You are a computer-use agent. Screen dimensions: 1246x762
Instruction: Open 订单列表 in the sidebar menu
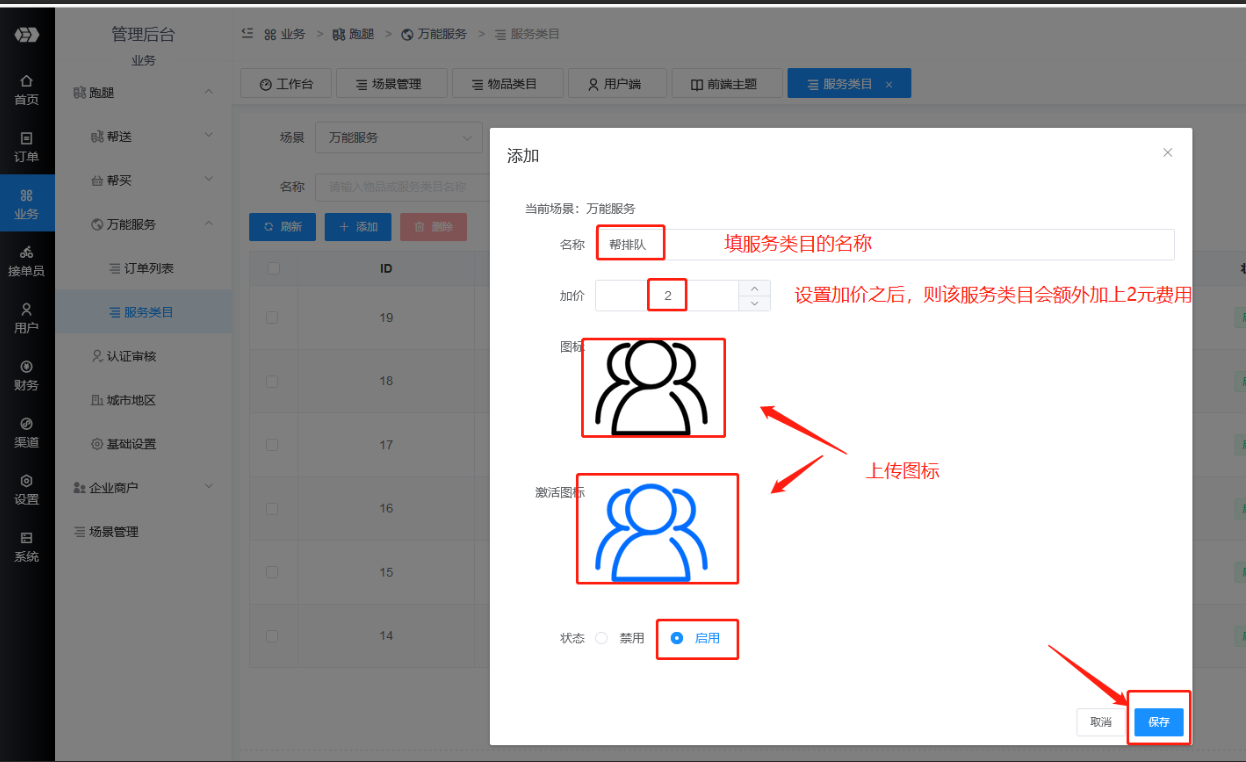148,268
